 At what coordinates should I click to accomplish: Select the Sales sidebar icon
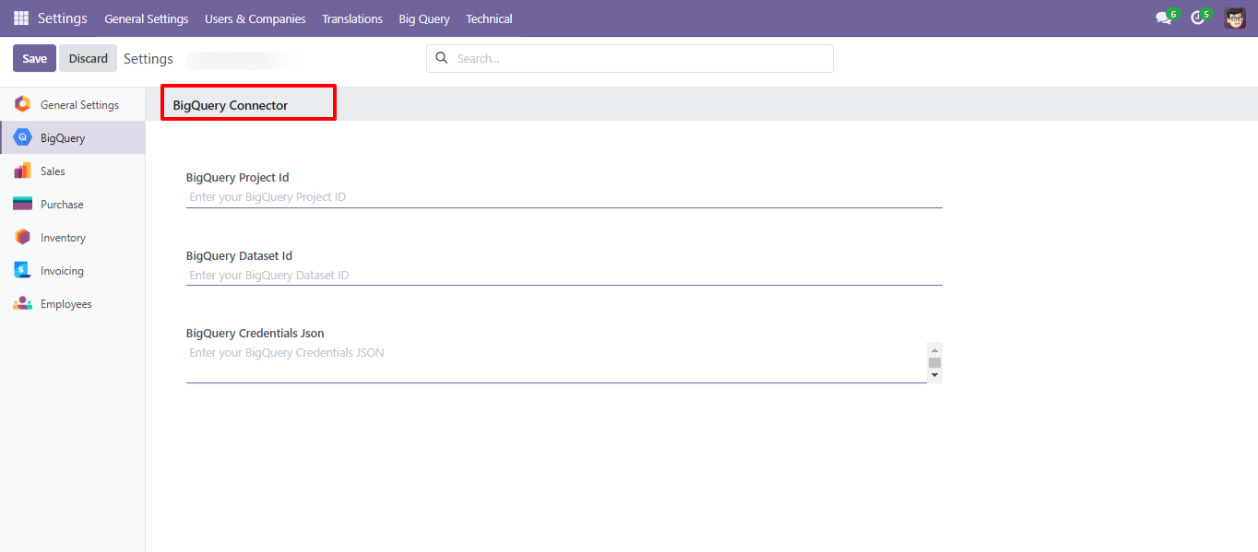(x=22, y=171)
